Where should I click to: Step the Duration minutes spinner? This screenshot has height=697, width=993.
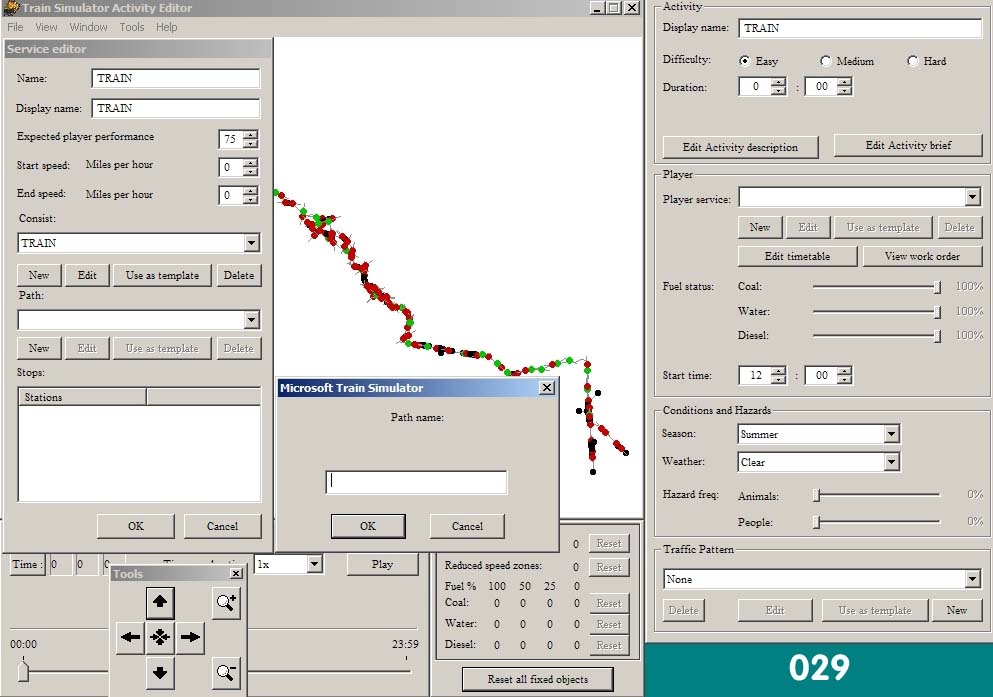(844, 87)
